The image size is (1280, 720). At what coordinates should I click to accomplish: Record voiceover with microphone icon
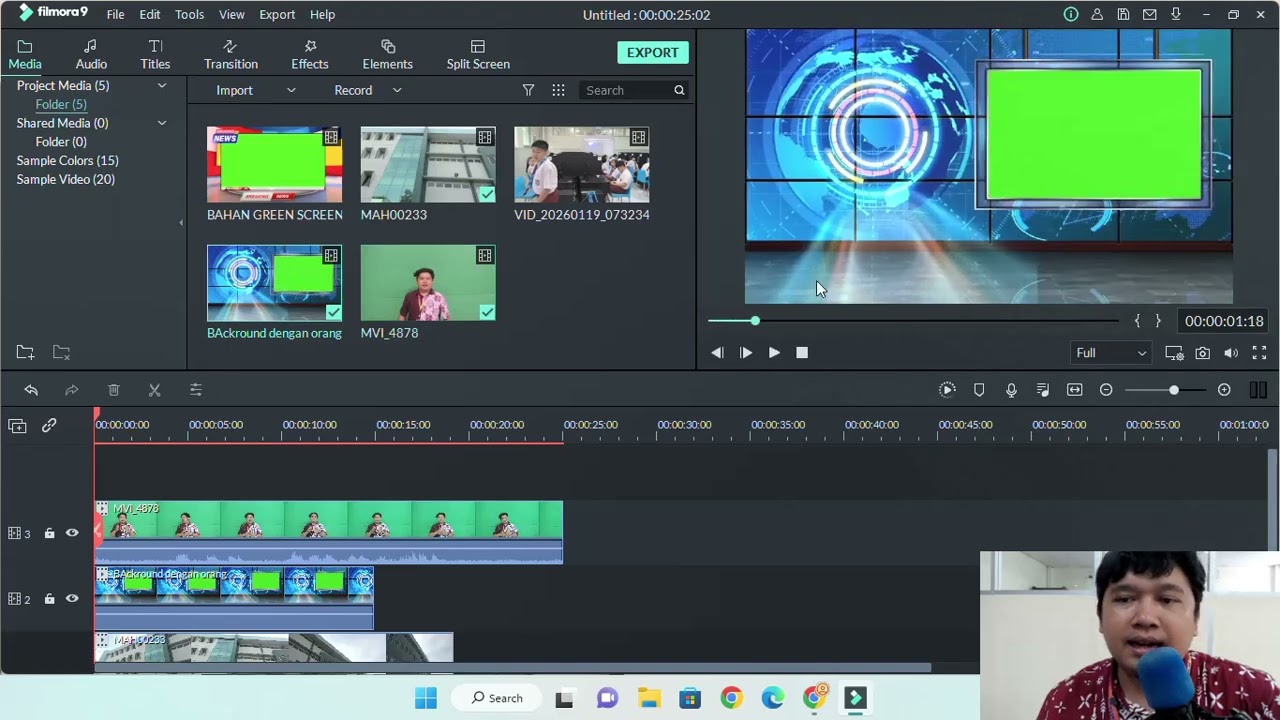1011,390
